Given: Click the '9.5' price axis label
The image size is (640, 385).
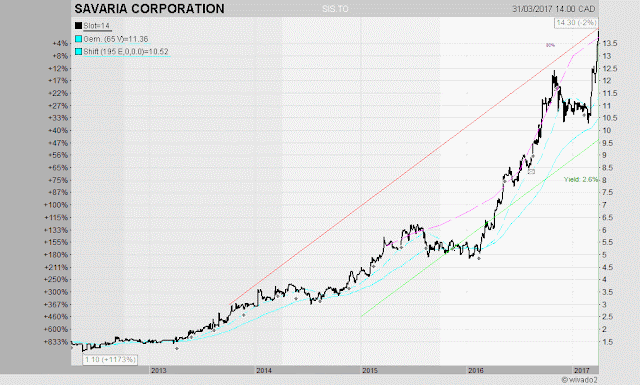Looking at the screenshot, I should (x=608, y=143).
